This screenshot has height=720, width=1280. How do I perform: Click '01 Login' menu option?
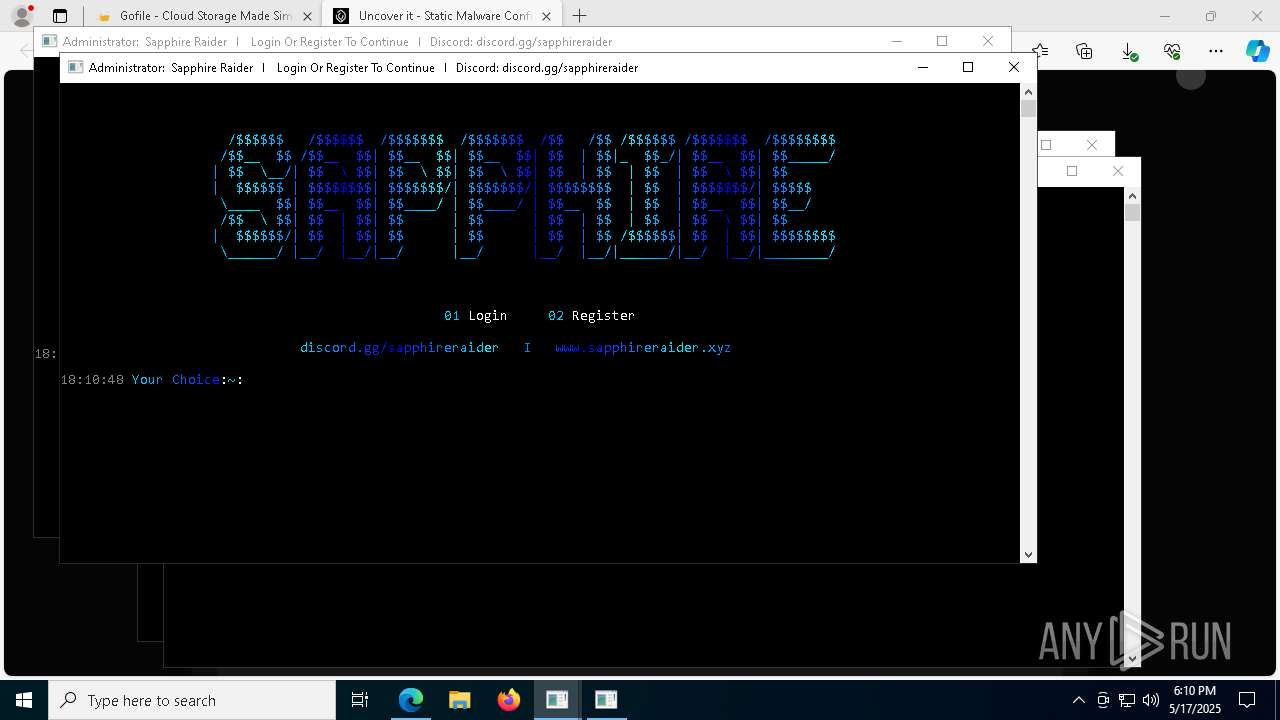476,315
